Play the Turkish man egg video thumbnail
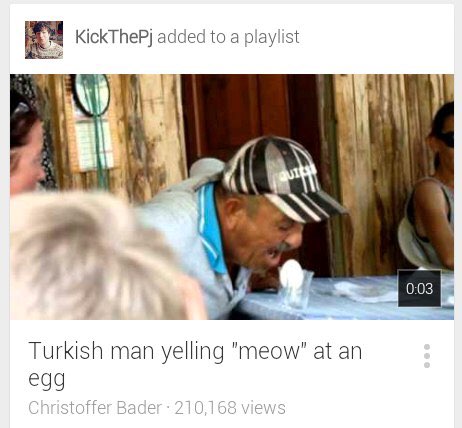462x428 pixels. [x=232, y=197]
